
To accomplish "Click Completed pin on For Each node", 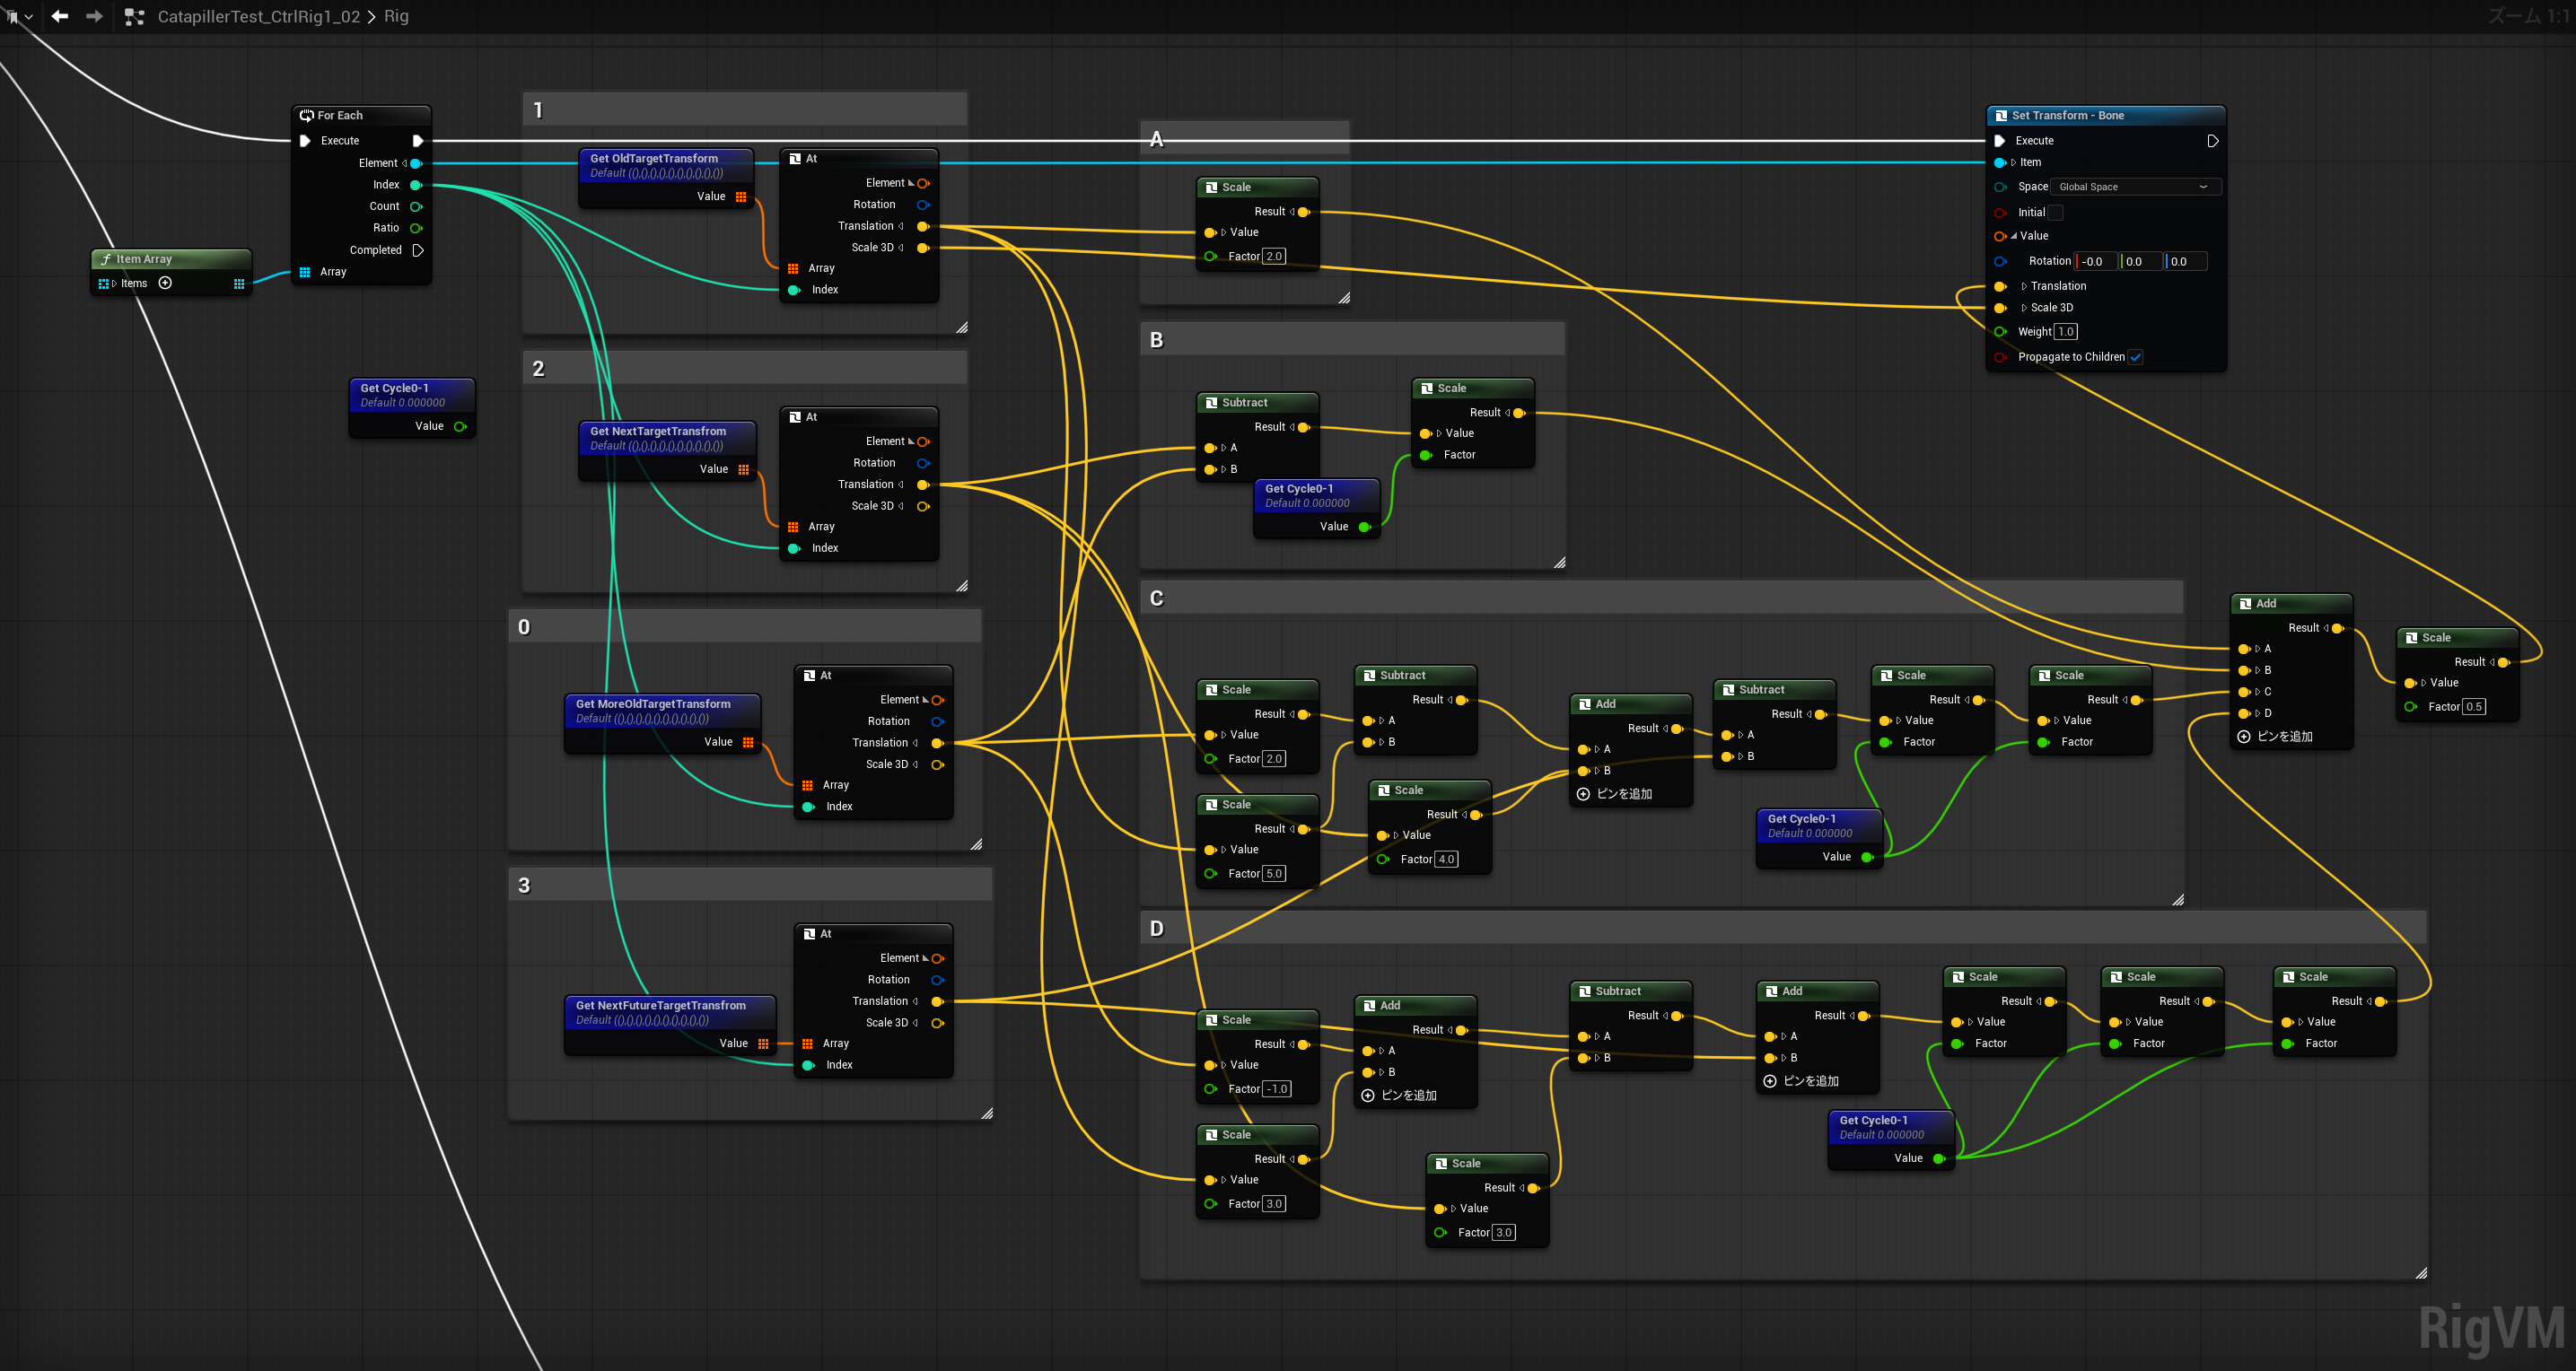I will (x=418, y=250).
